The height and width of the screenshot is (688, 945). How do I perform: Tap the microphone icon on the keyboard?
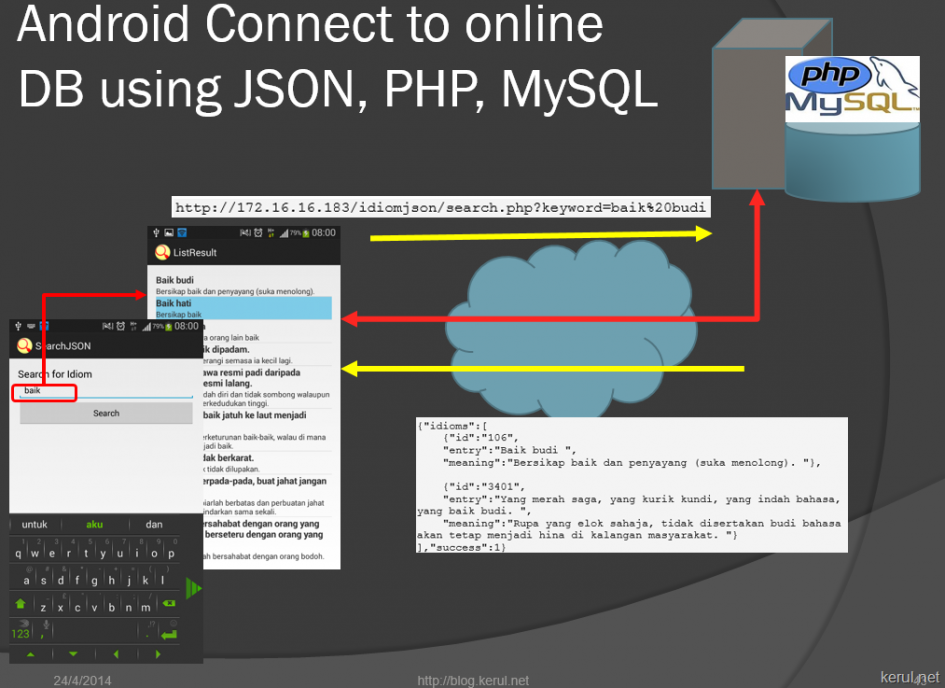pos(46,625)
